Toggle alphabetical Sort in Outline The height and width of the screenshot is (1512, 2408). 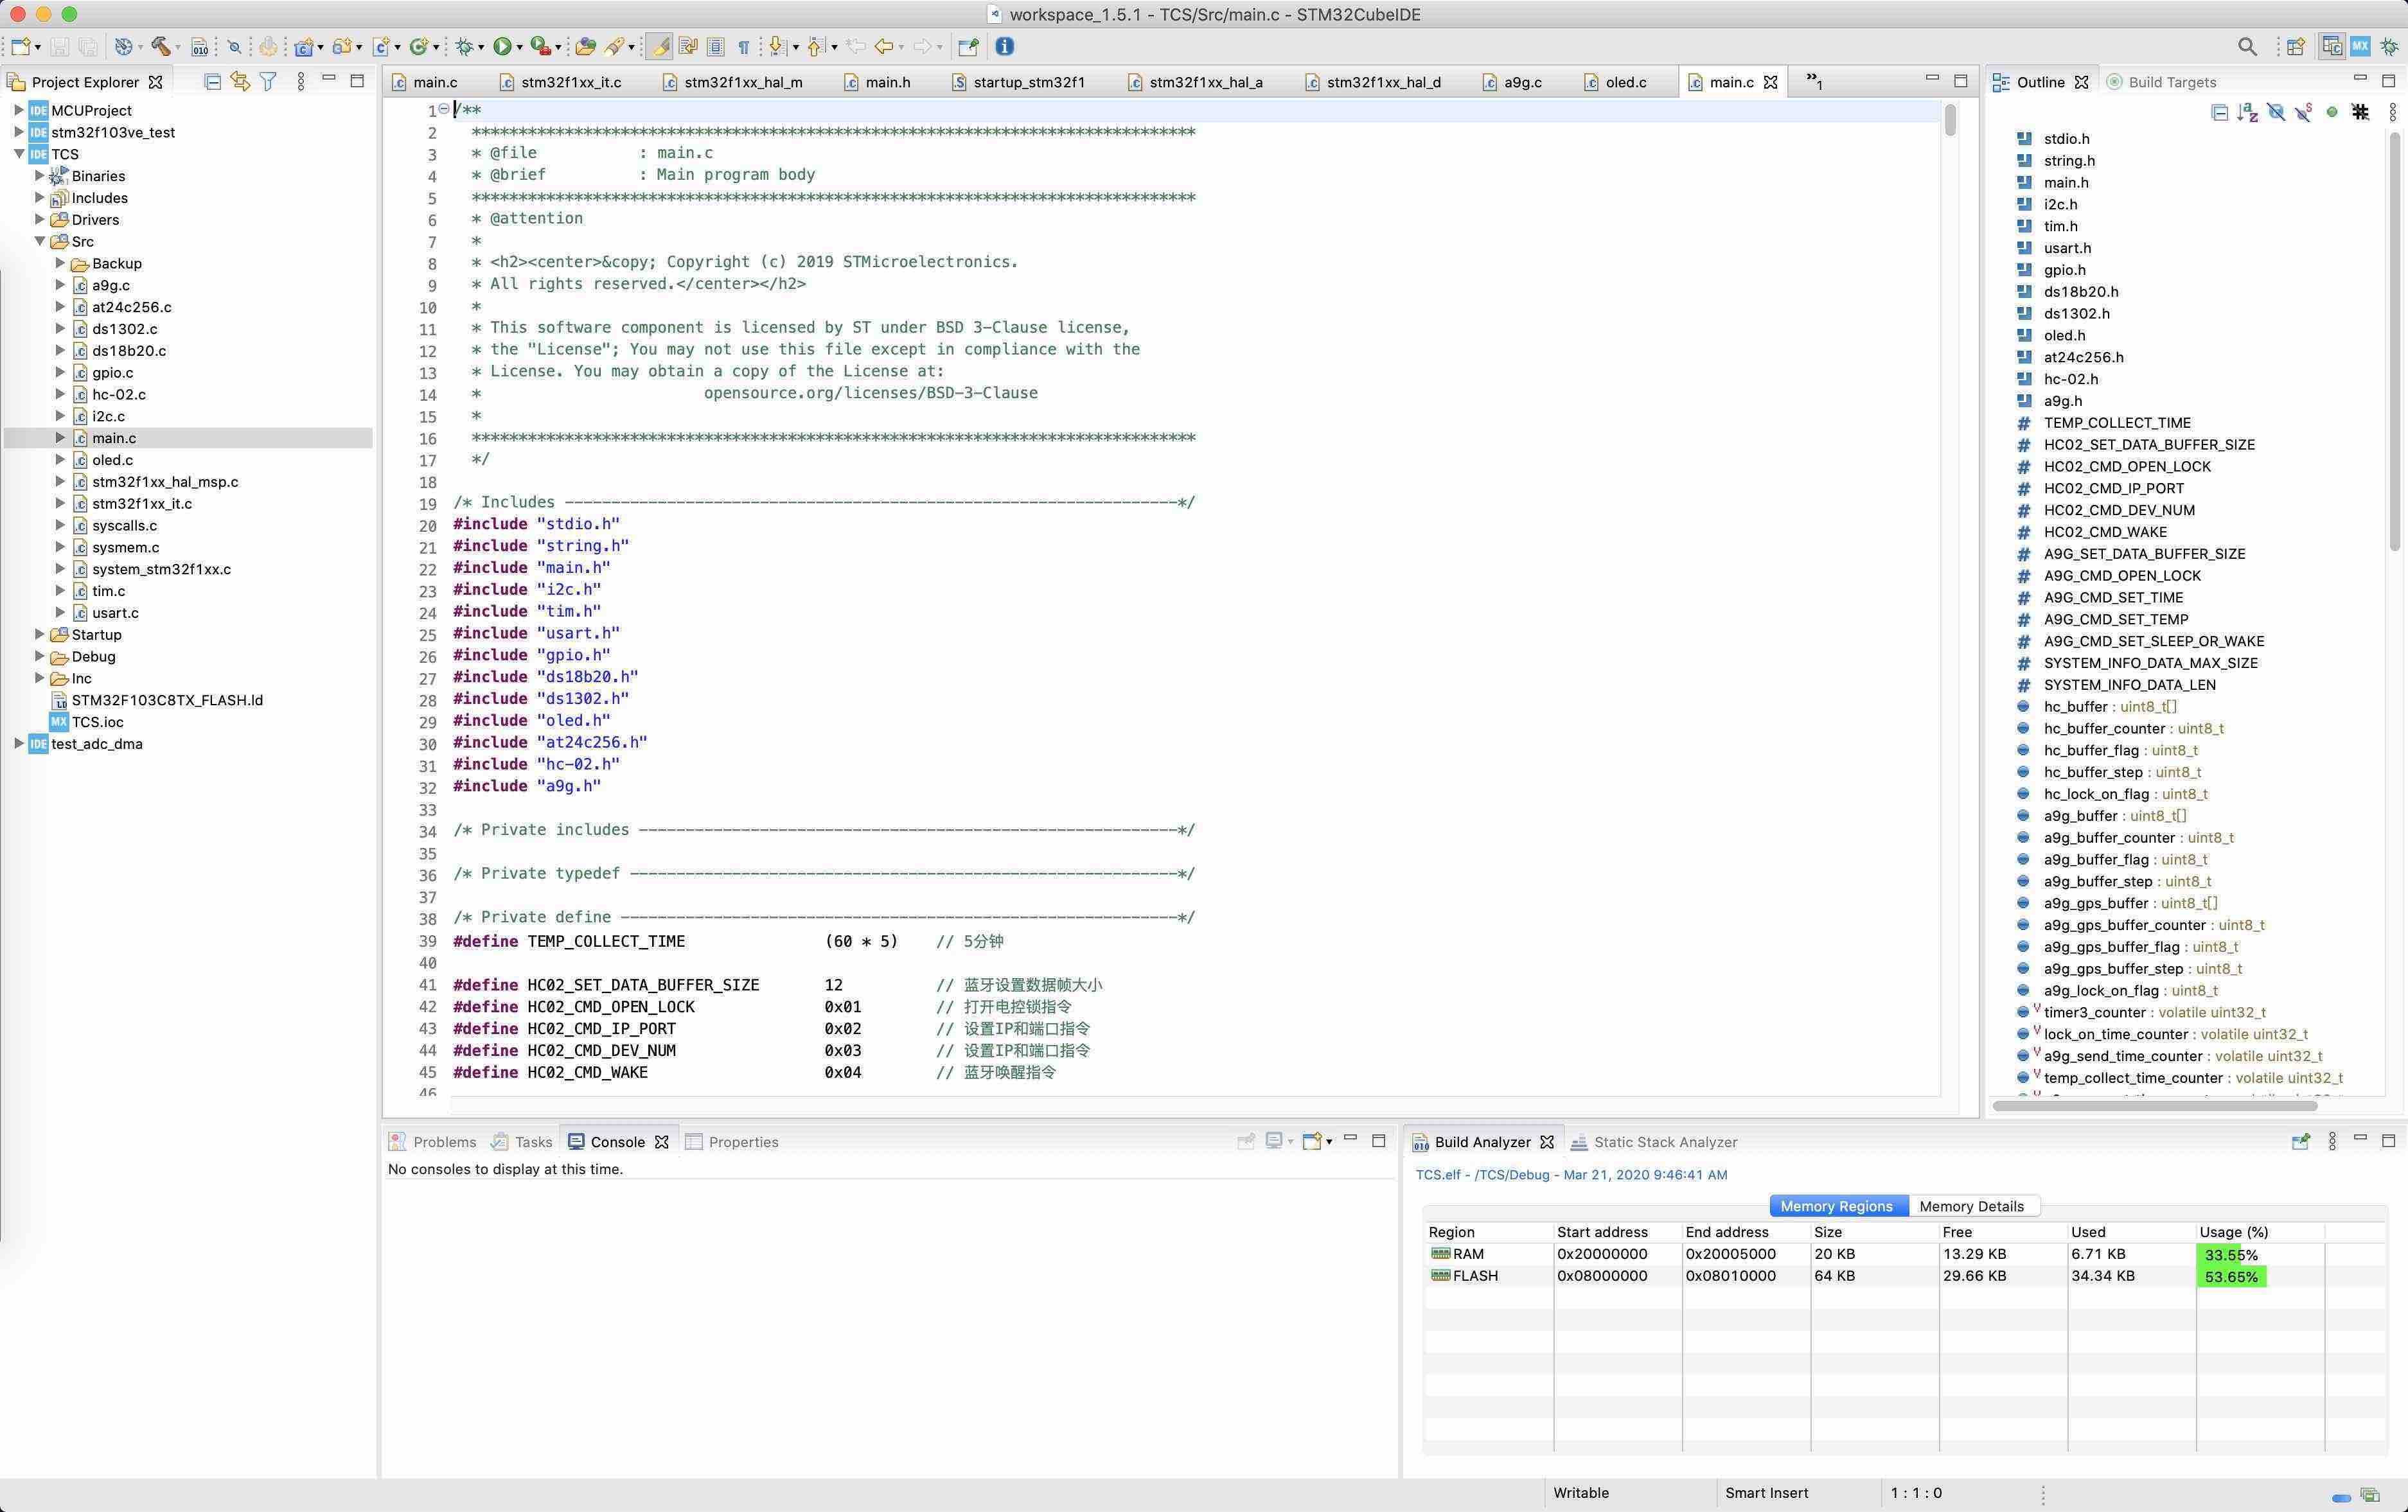2248,113
